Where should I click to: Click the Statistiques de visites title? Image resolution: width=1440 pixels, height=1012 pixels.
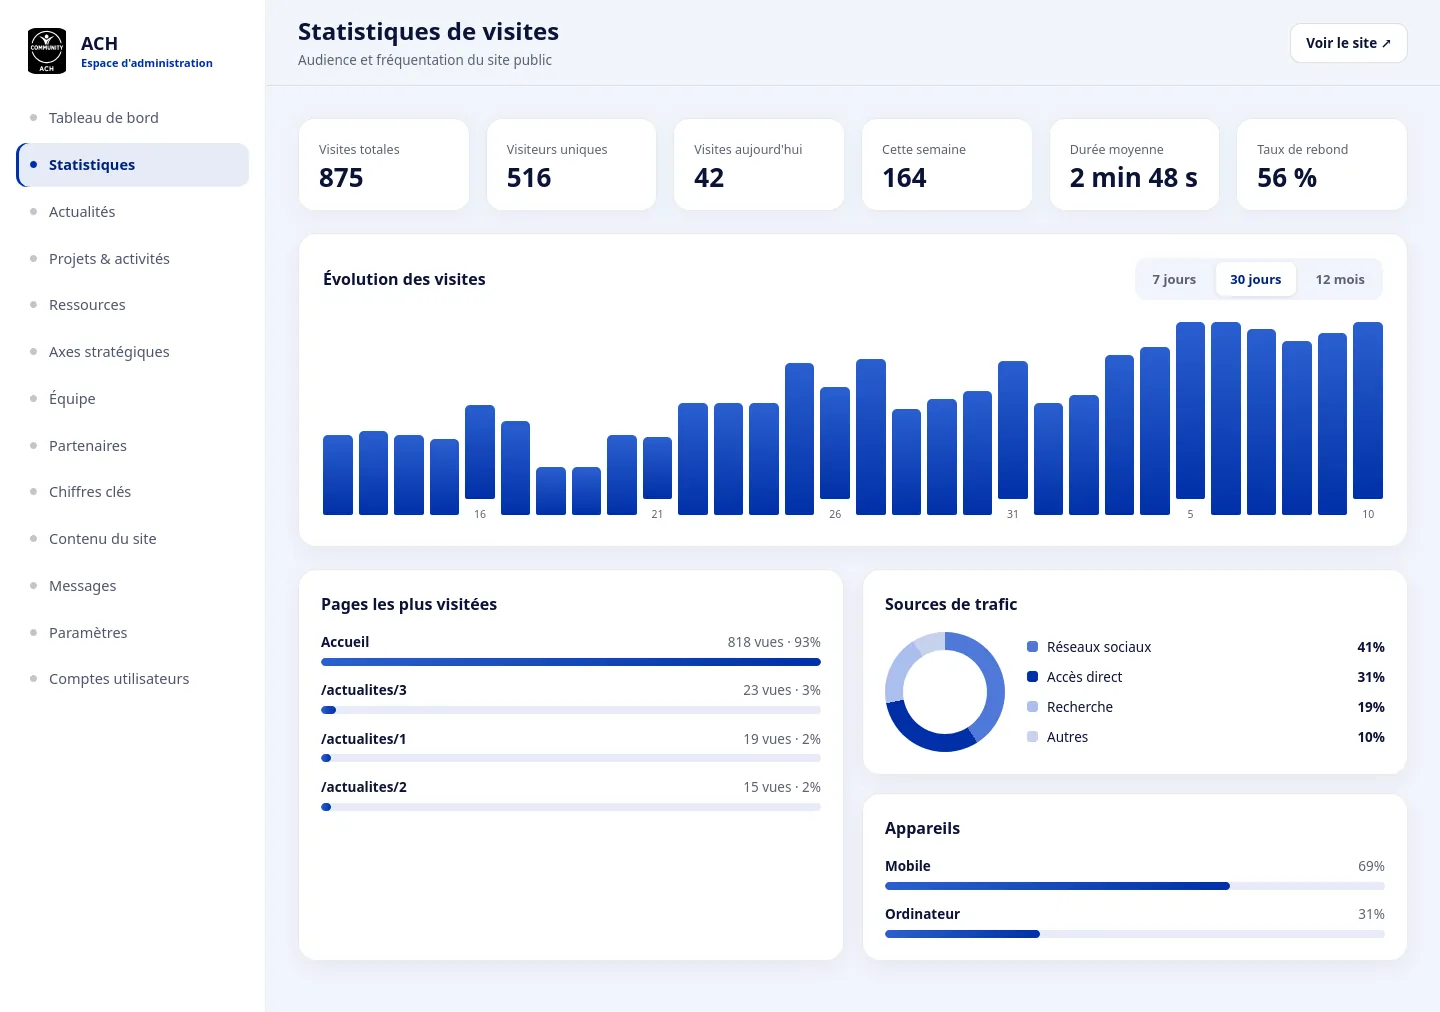click(x=428, y=32)
